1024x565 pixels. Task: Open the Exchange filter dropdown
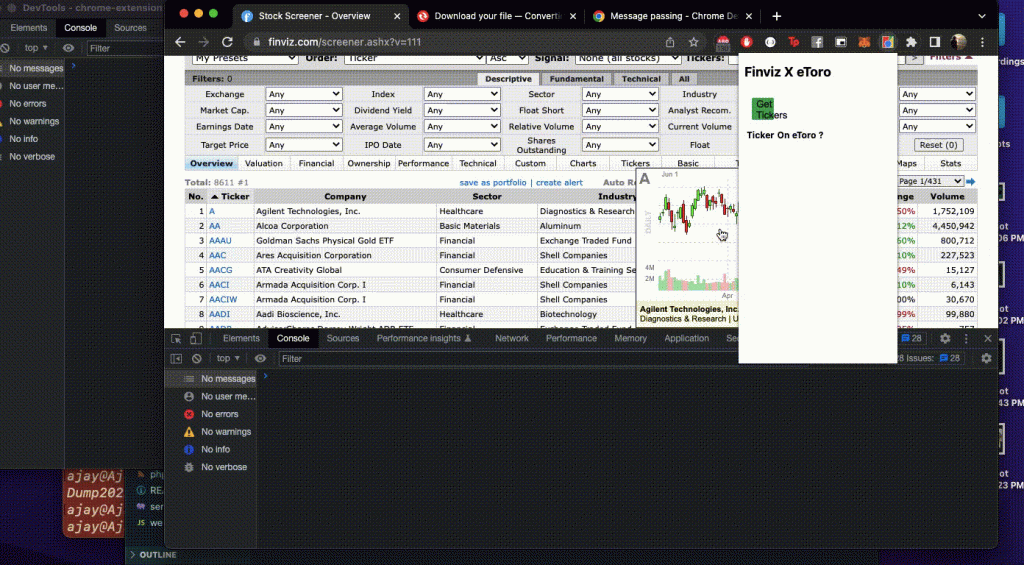coord(304,94)
